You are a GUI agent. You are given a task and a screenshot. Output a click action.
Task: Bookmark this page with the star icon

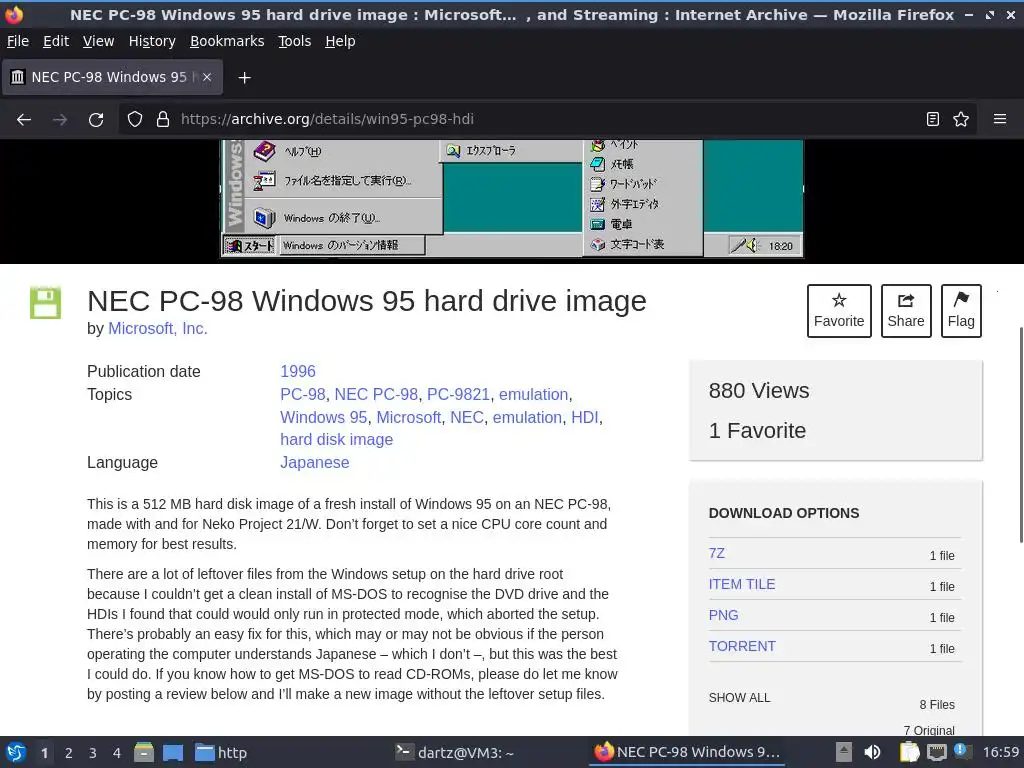click(x=961, y=120)
